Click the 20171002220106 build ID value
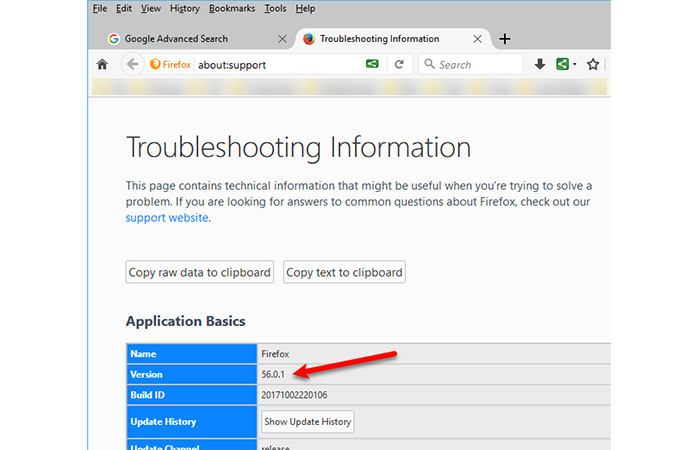The width and height of the screenshot is (700, 450). pyautogui.click(x=294, y=395)
